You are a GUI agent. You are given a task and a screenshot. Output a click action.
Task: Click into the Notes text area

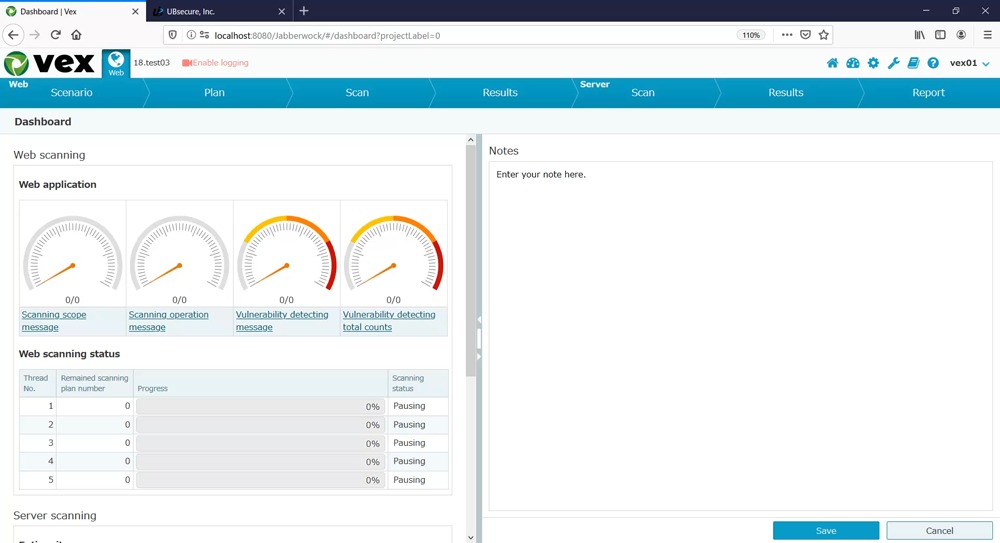tap(740, 330)
